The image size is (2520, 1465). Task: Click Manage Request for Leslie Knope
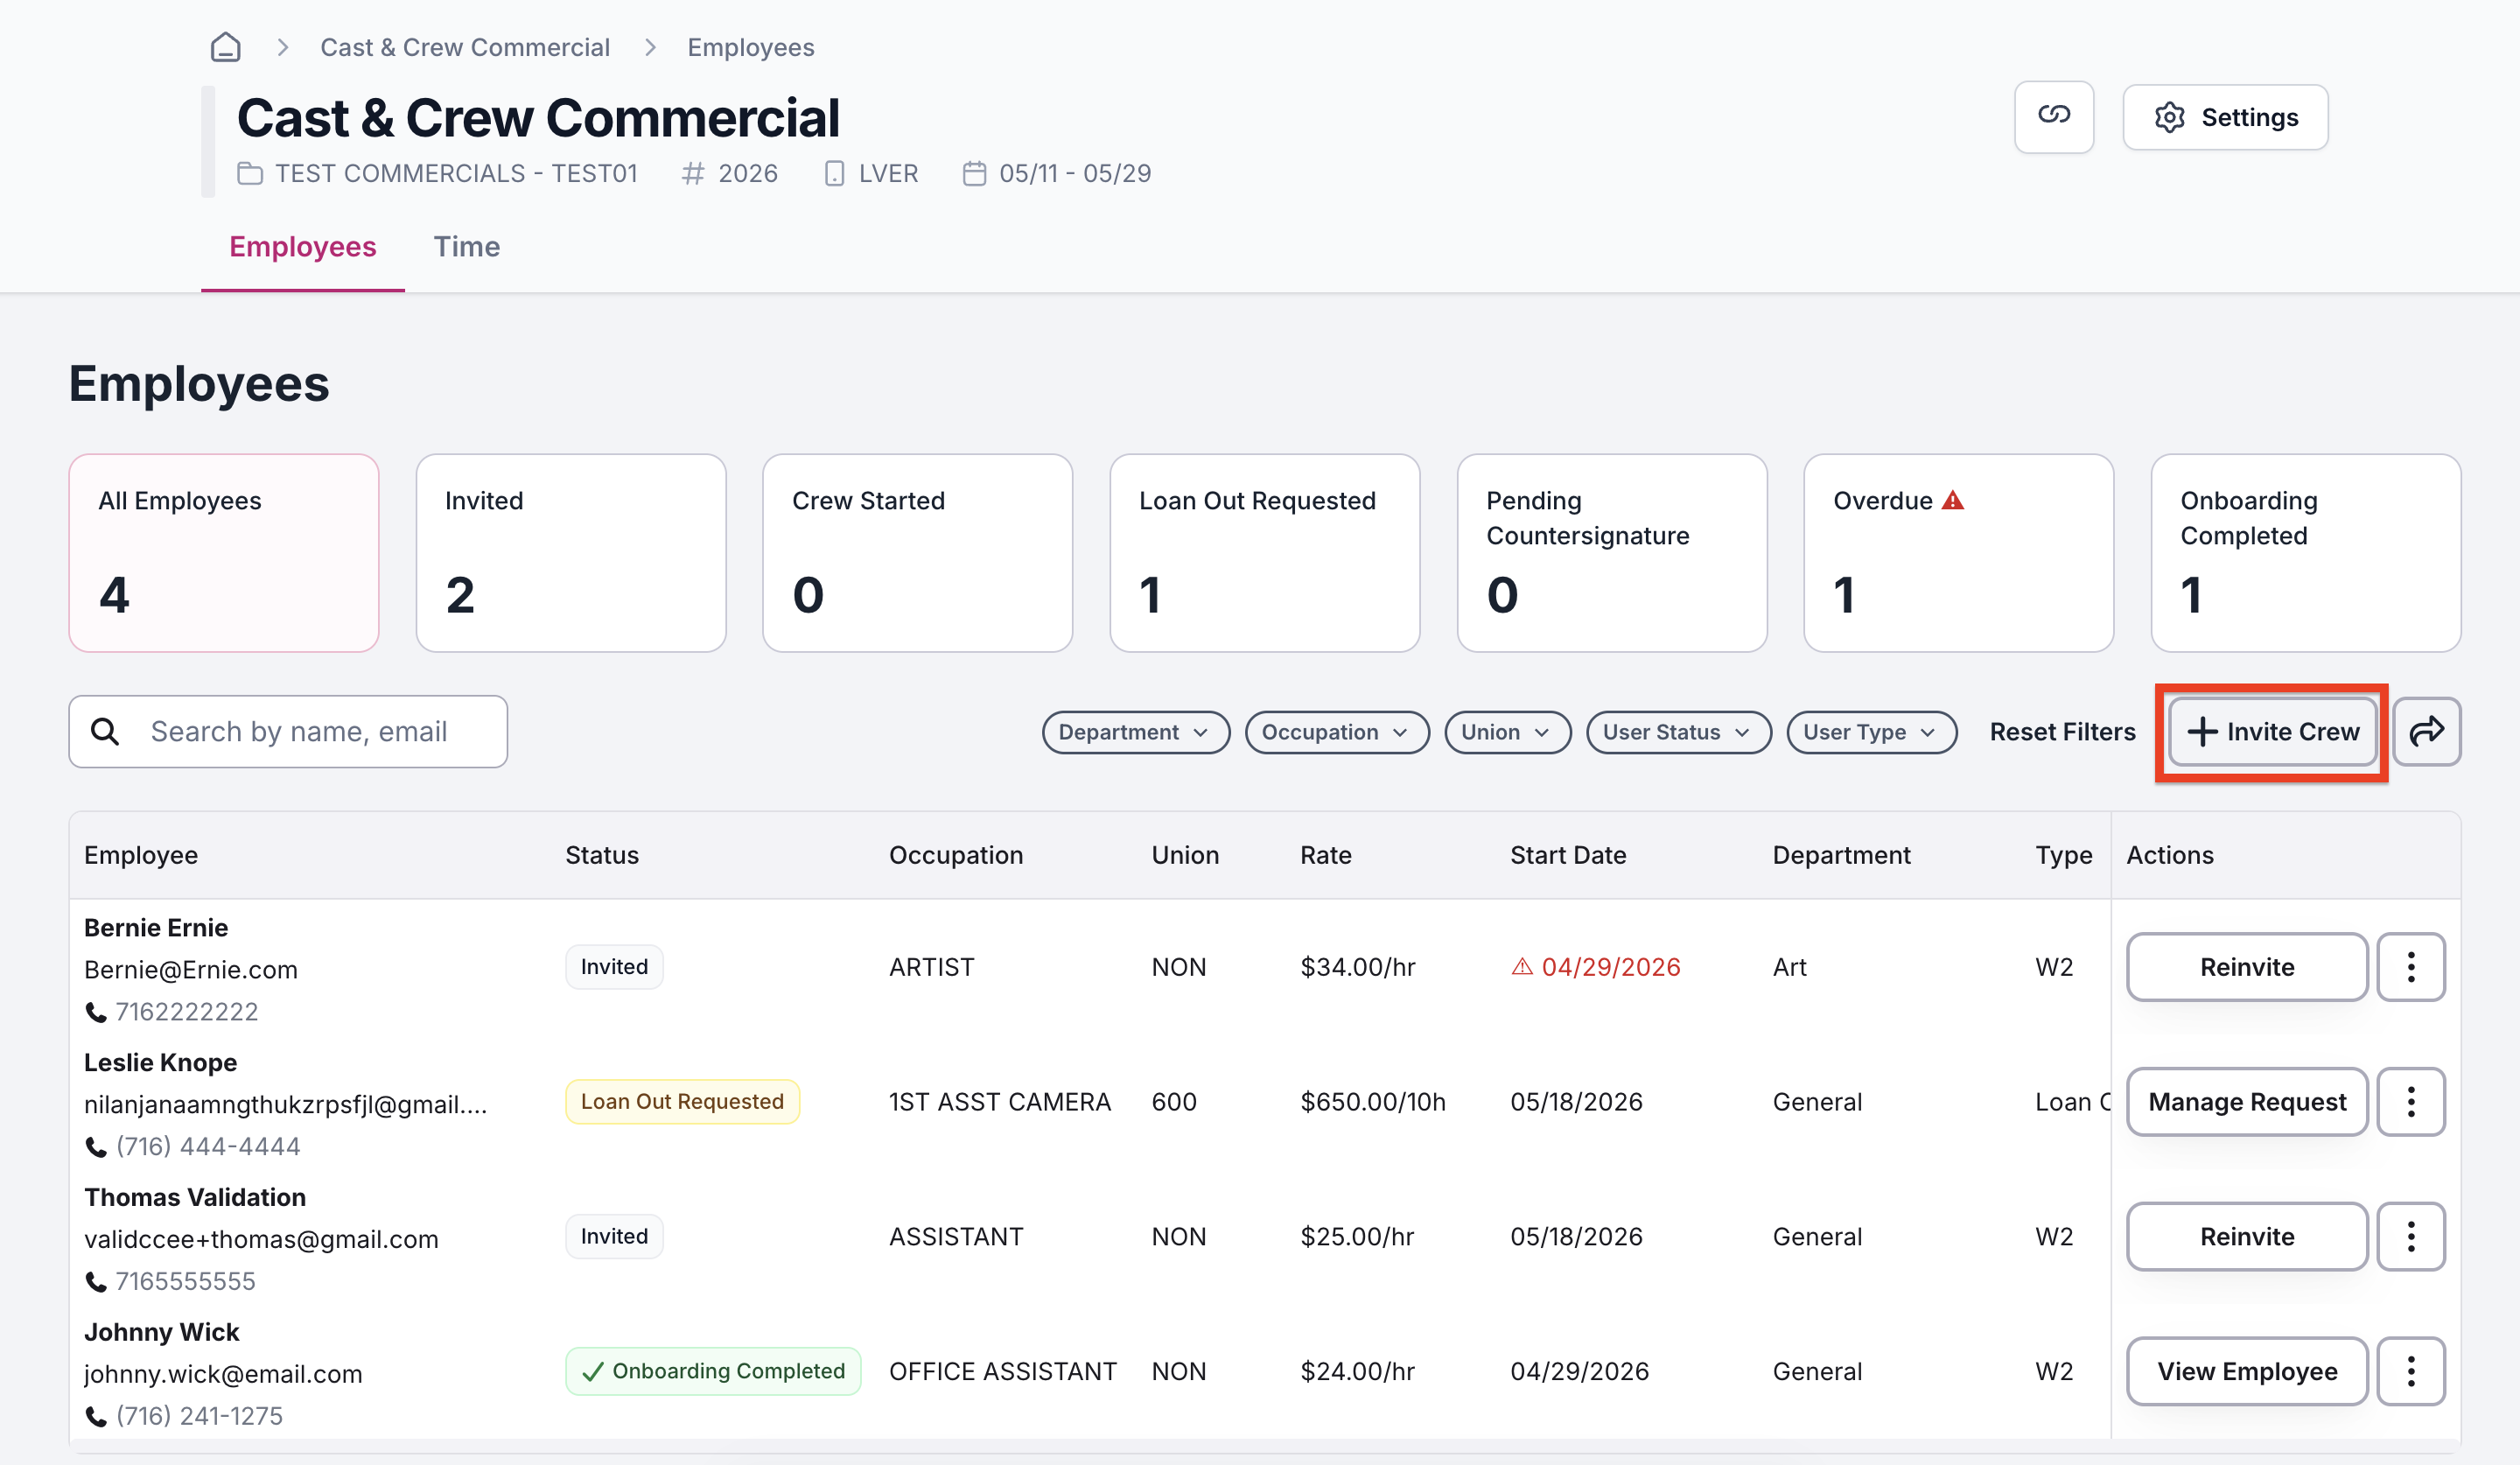[x=2247, y=1101]
